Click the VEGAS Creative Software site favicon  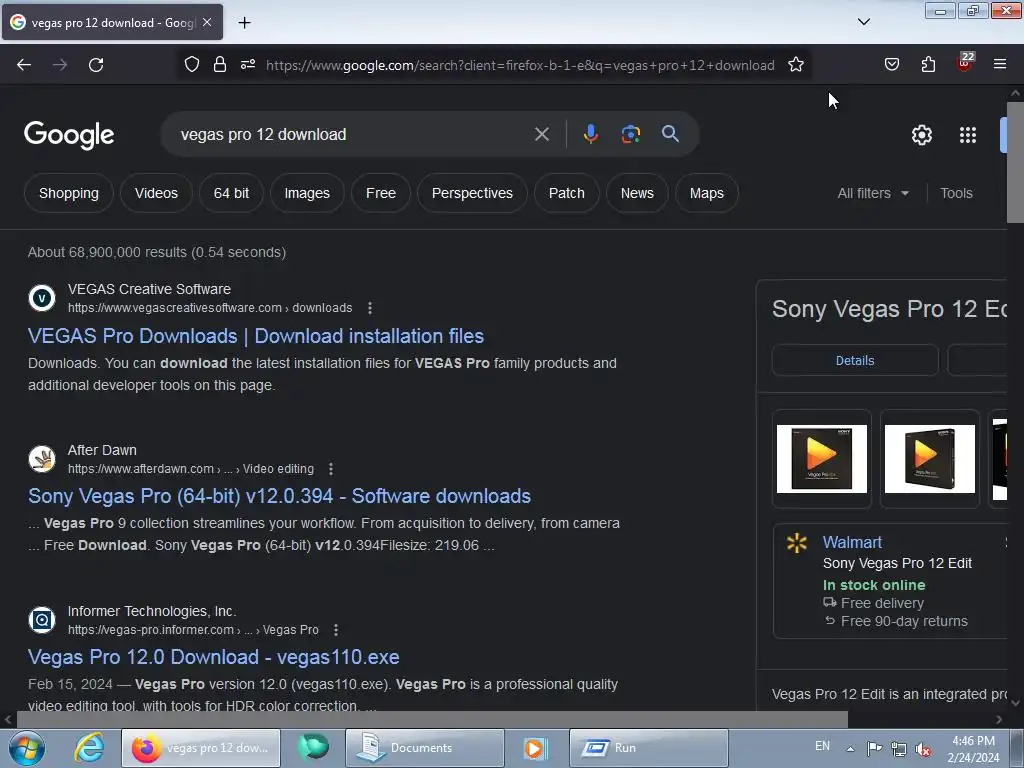tap(42, 298)
